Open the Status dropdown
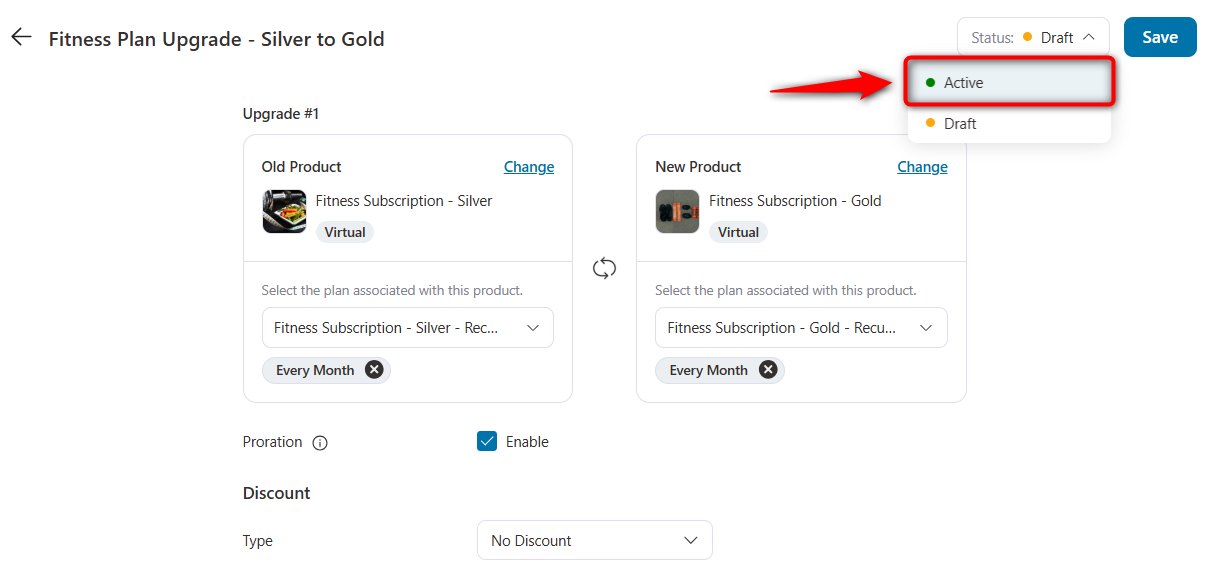 pos(1033,36)
